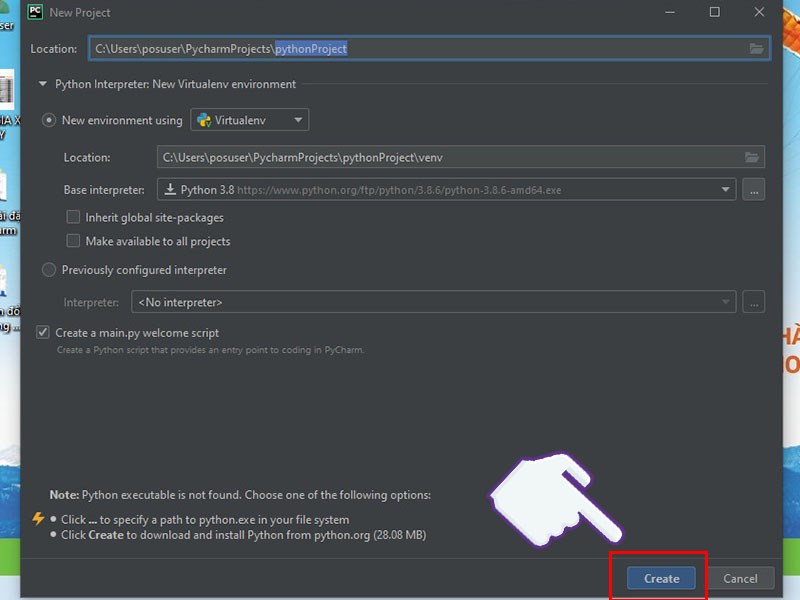Image resolution: width=800 pixels, height=600 pixels.
Task: Open the Base interpreter dropdown
Action: point(727,189)
